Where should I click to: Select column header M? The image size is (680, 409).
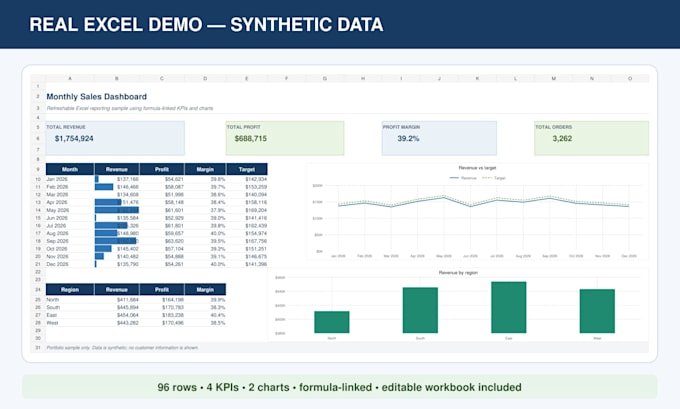pyautogui.click(x=554, y=79)
